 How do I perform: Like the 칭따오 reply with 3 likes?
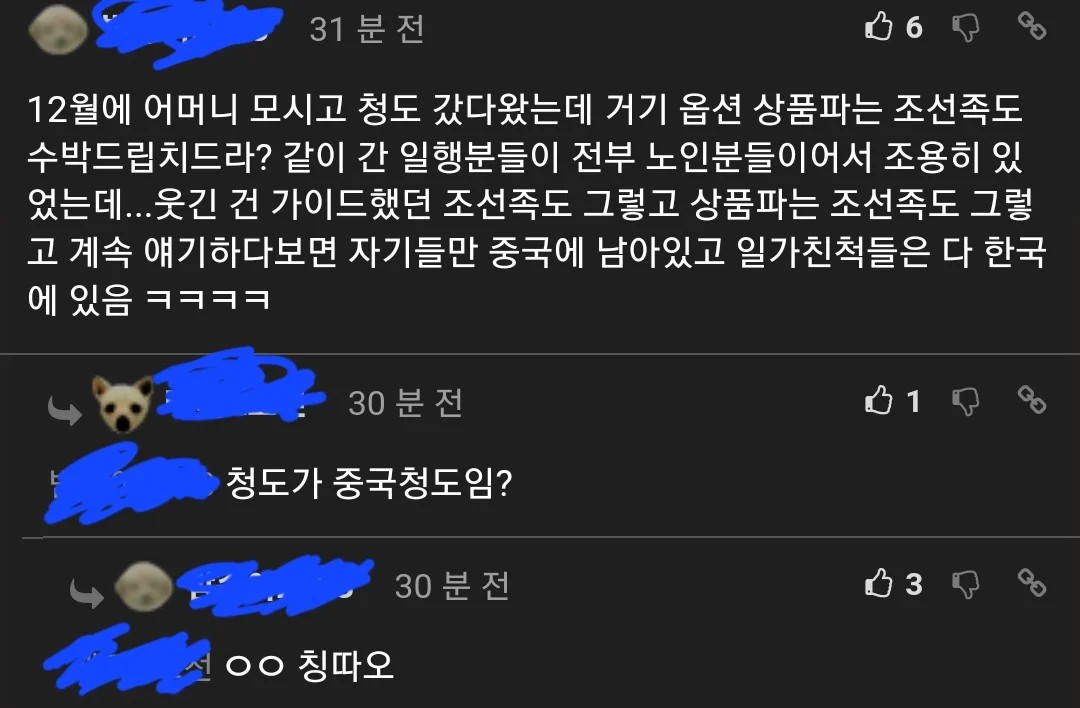878,583
